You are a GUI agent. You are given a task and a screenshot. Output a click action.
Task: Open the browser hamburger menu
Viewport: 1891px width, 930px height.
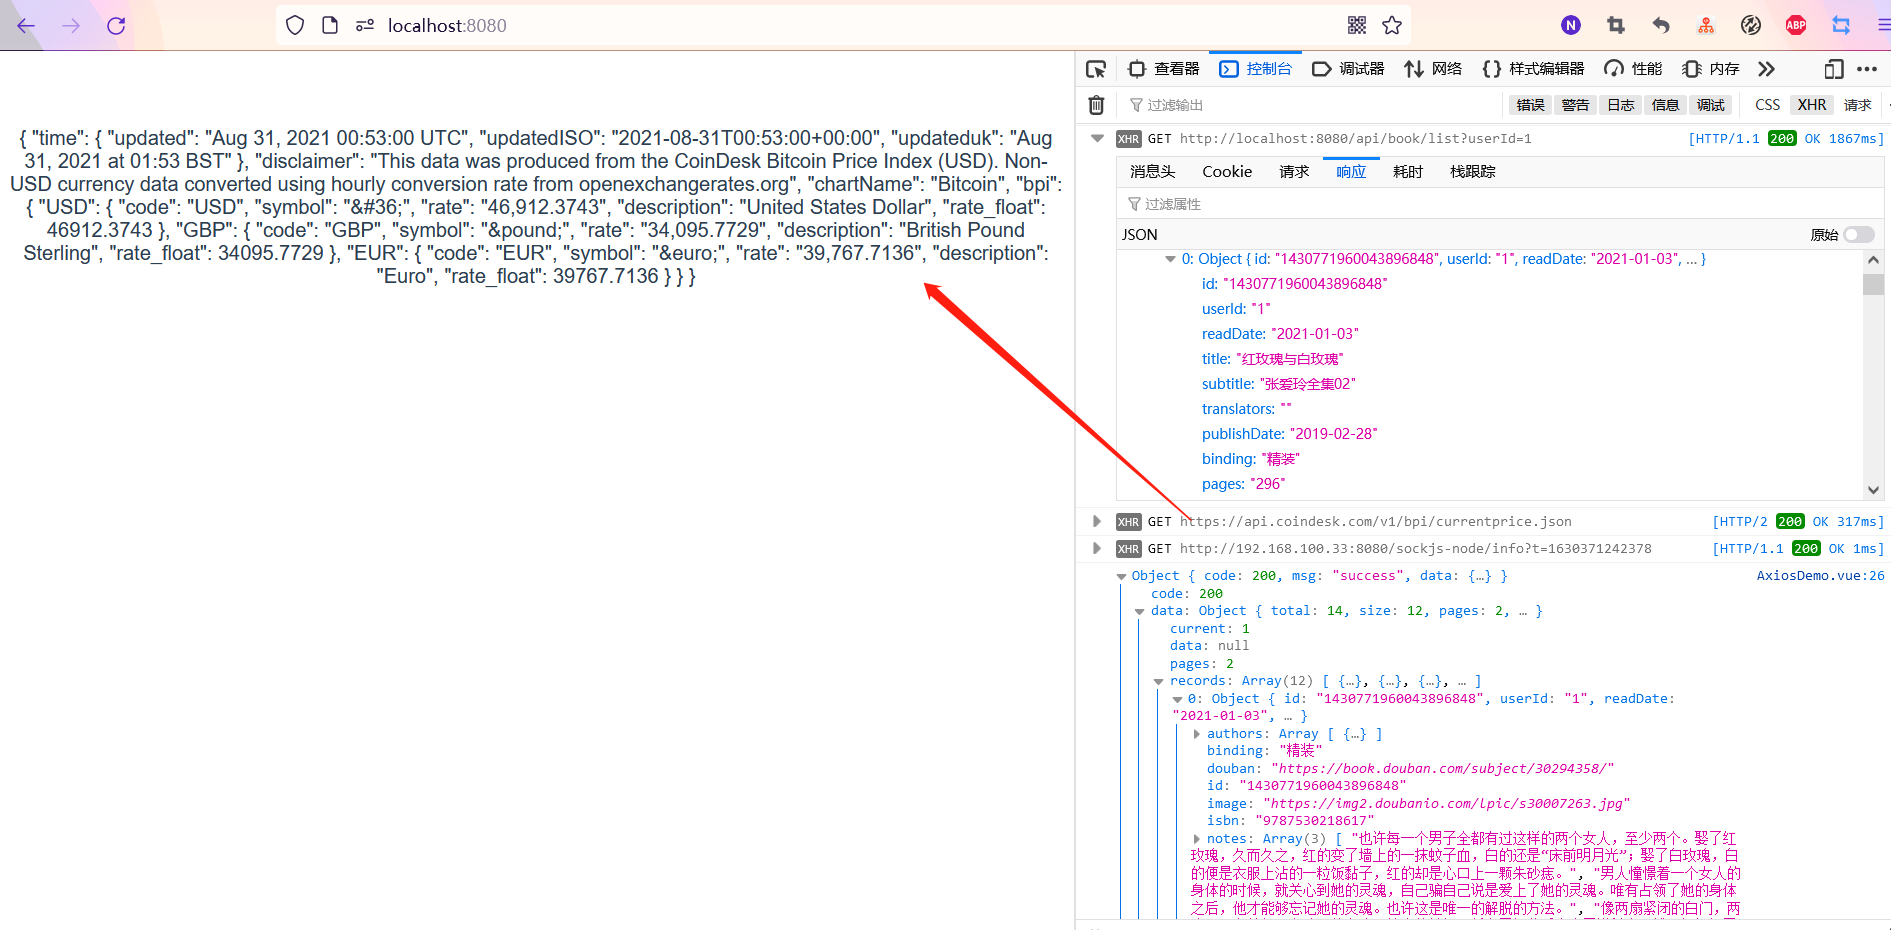[1883, 26]
